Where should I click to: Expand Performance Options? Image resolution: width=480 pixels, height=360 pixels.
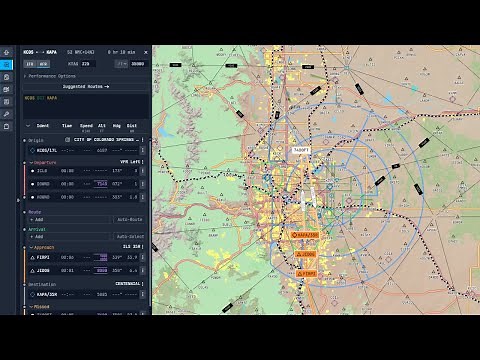[x=49, y=76]
